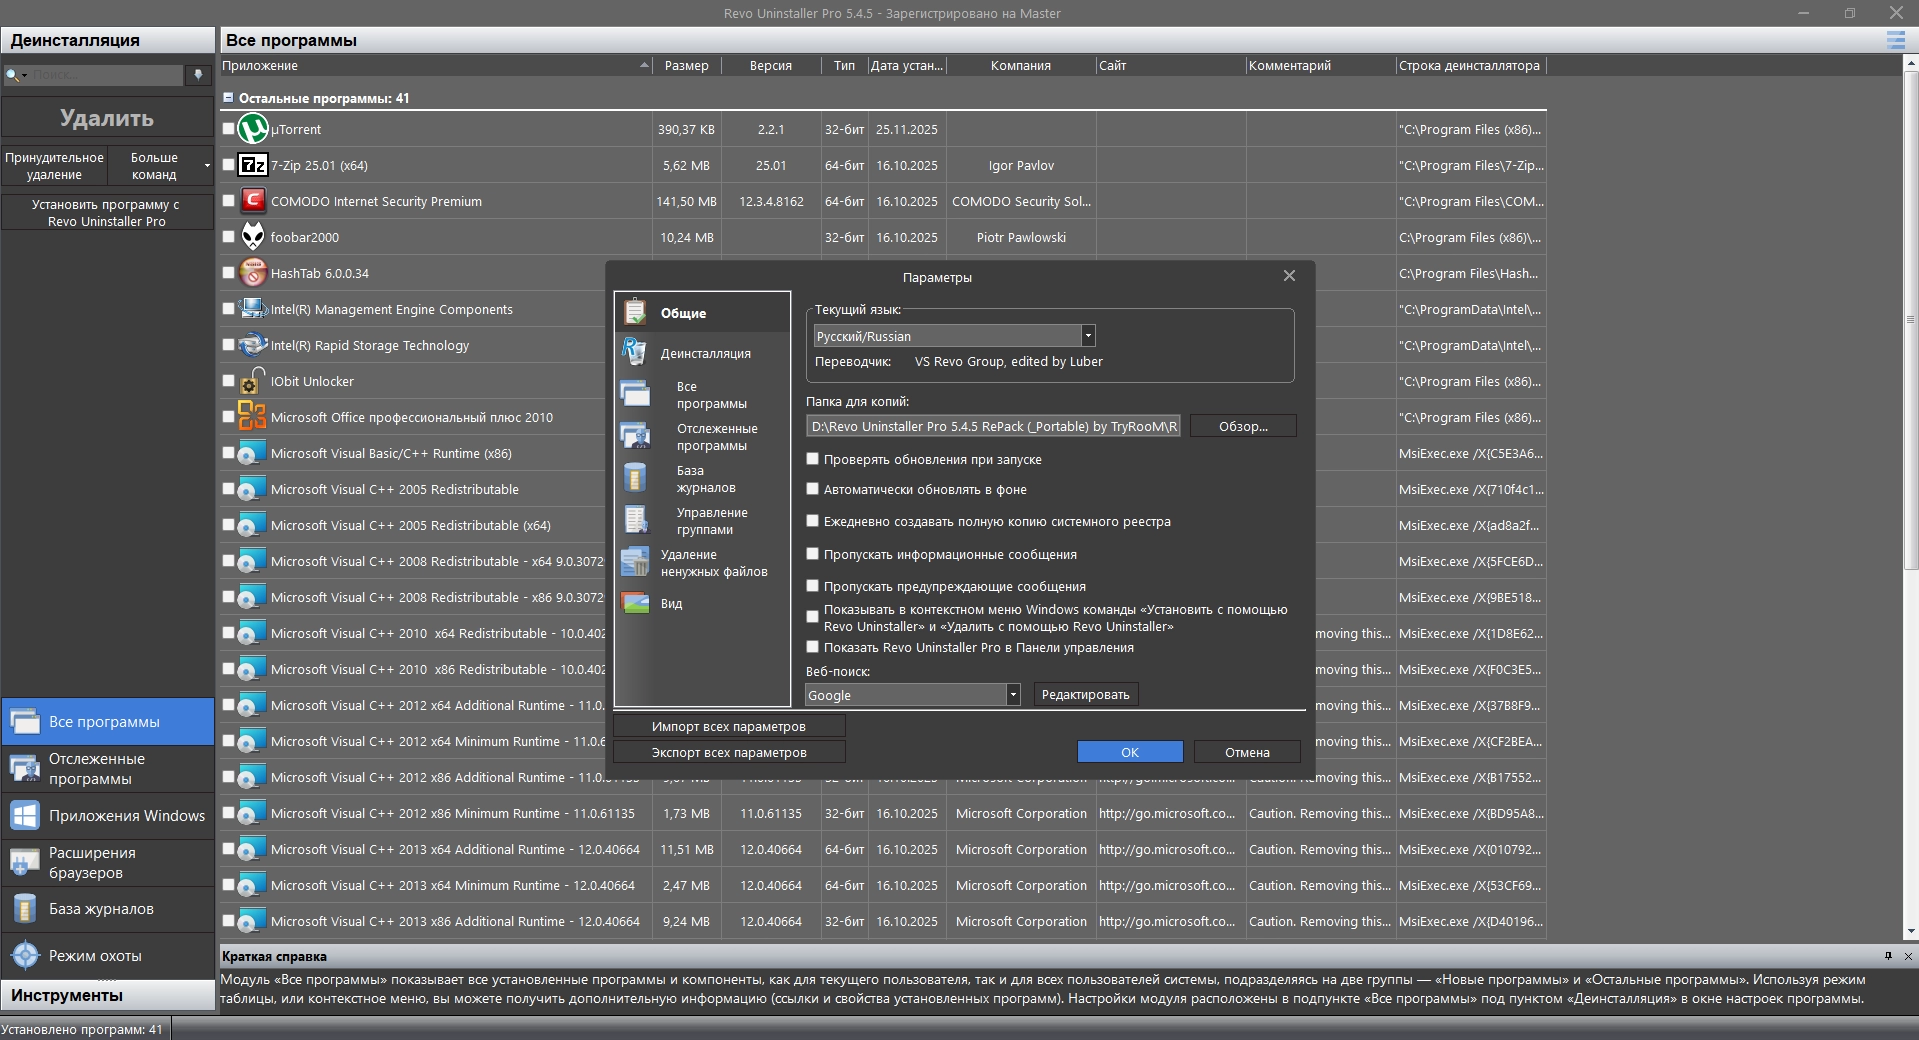Select Отслеженные программы in the left sidebar
The height and width of the screenshot is (1040, 1919).
point(108,768)
